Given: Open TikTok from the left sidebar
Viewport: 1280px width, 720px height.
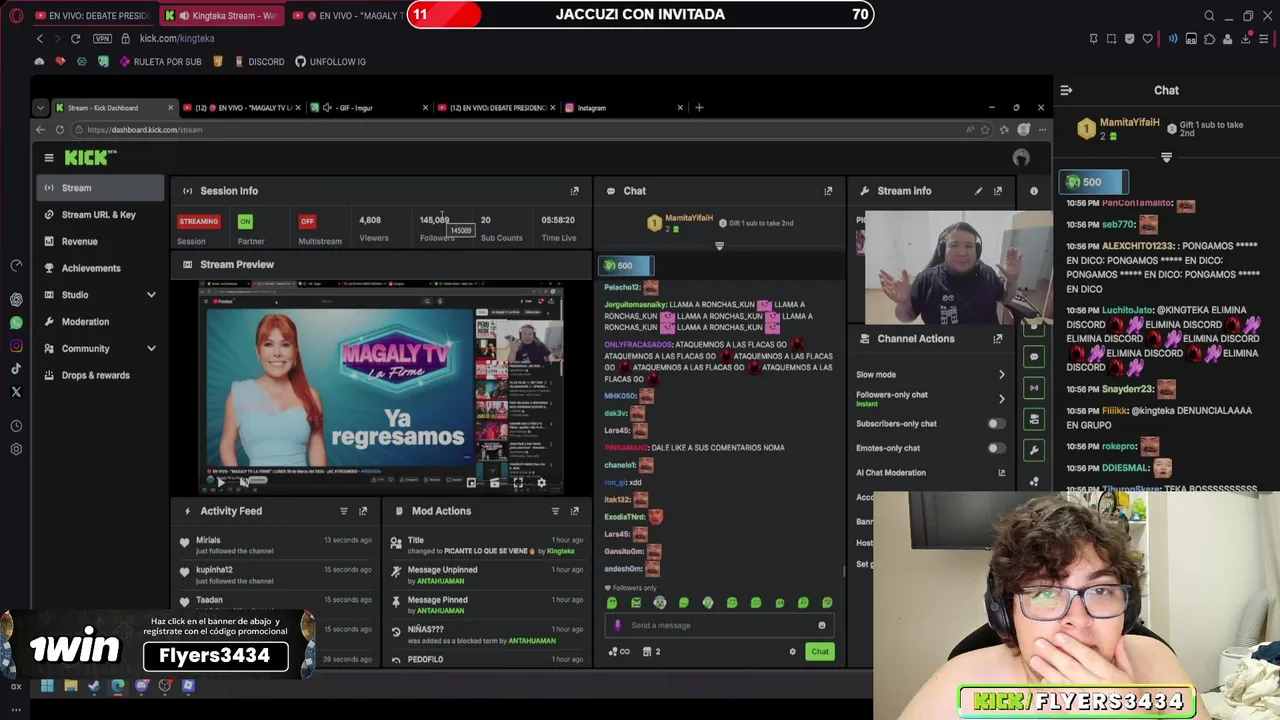Looking at the screenshot, I should point(16,369).
